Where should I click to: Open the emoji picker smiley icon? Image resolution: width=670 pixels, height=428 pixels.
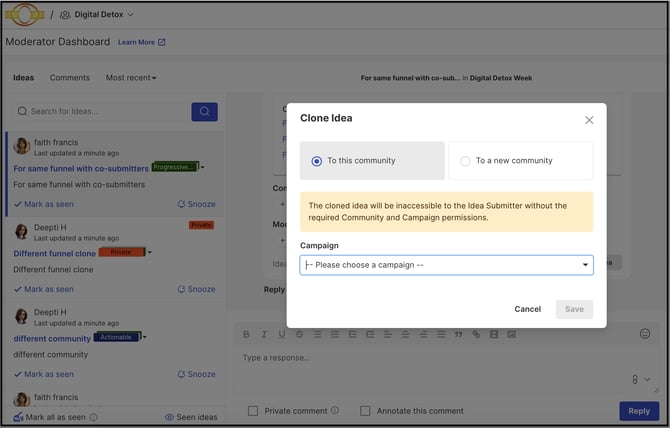tap(645, 334)
